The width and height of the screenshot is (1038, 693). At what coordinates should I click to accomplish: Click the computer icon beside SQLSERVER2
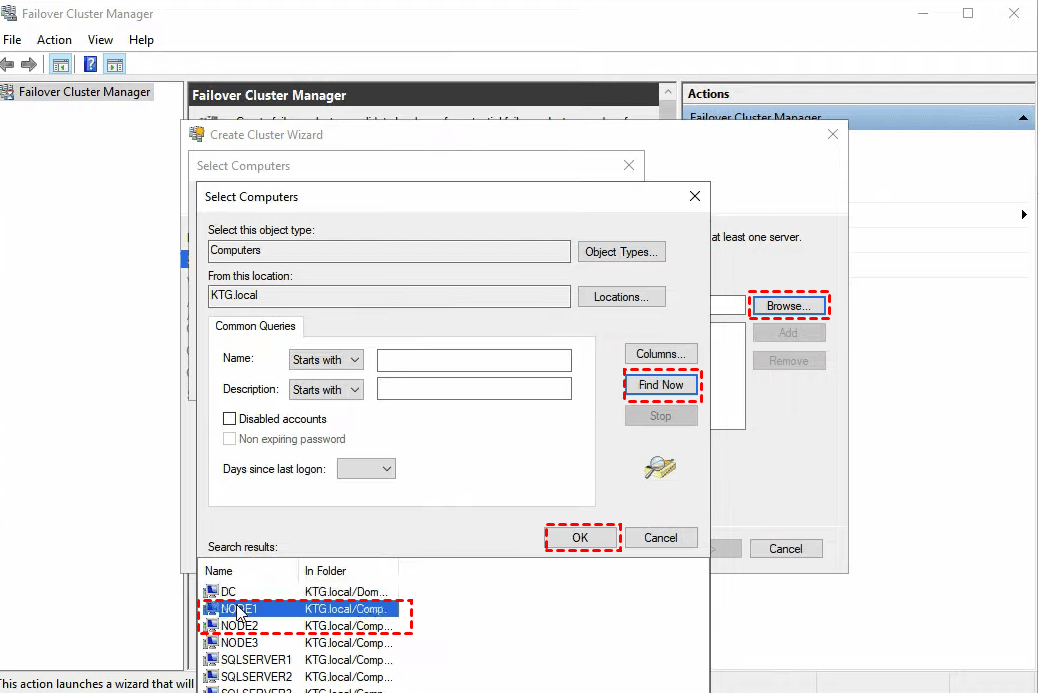point(211,676)
